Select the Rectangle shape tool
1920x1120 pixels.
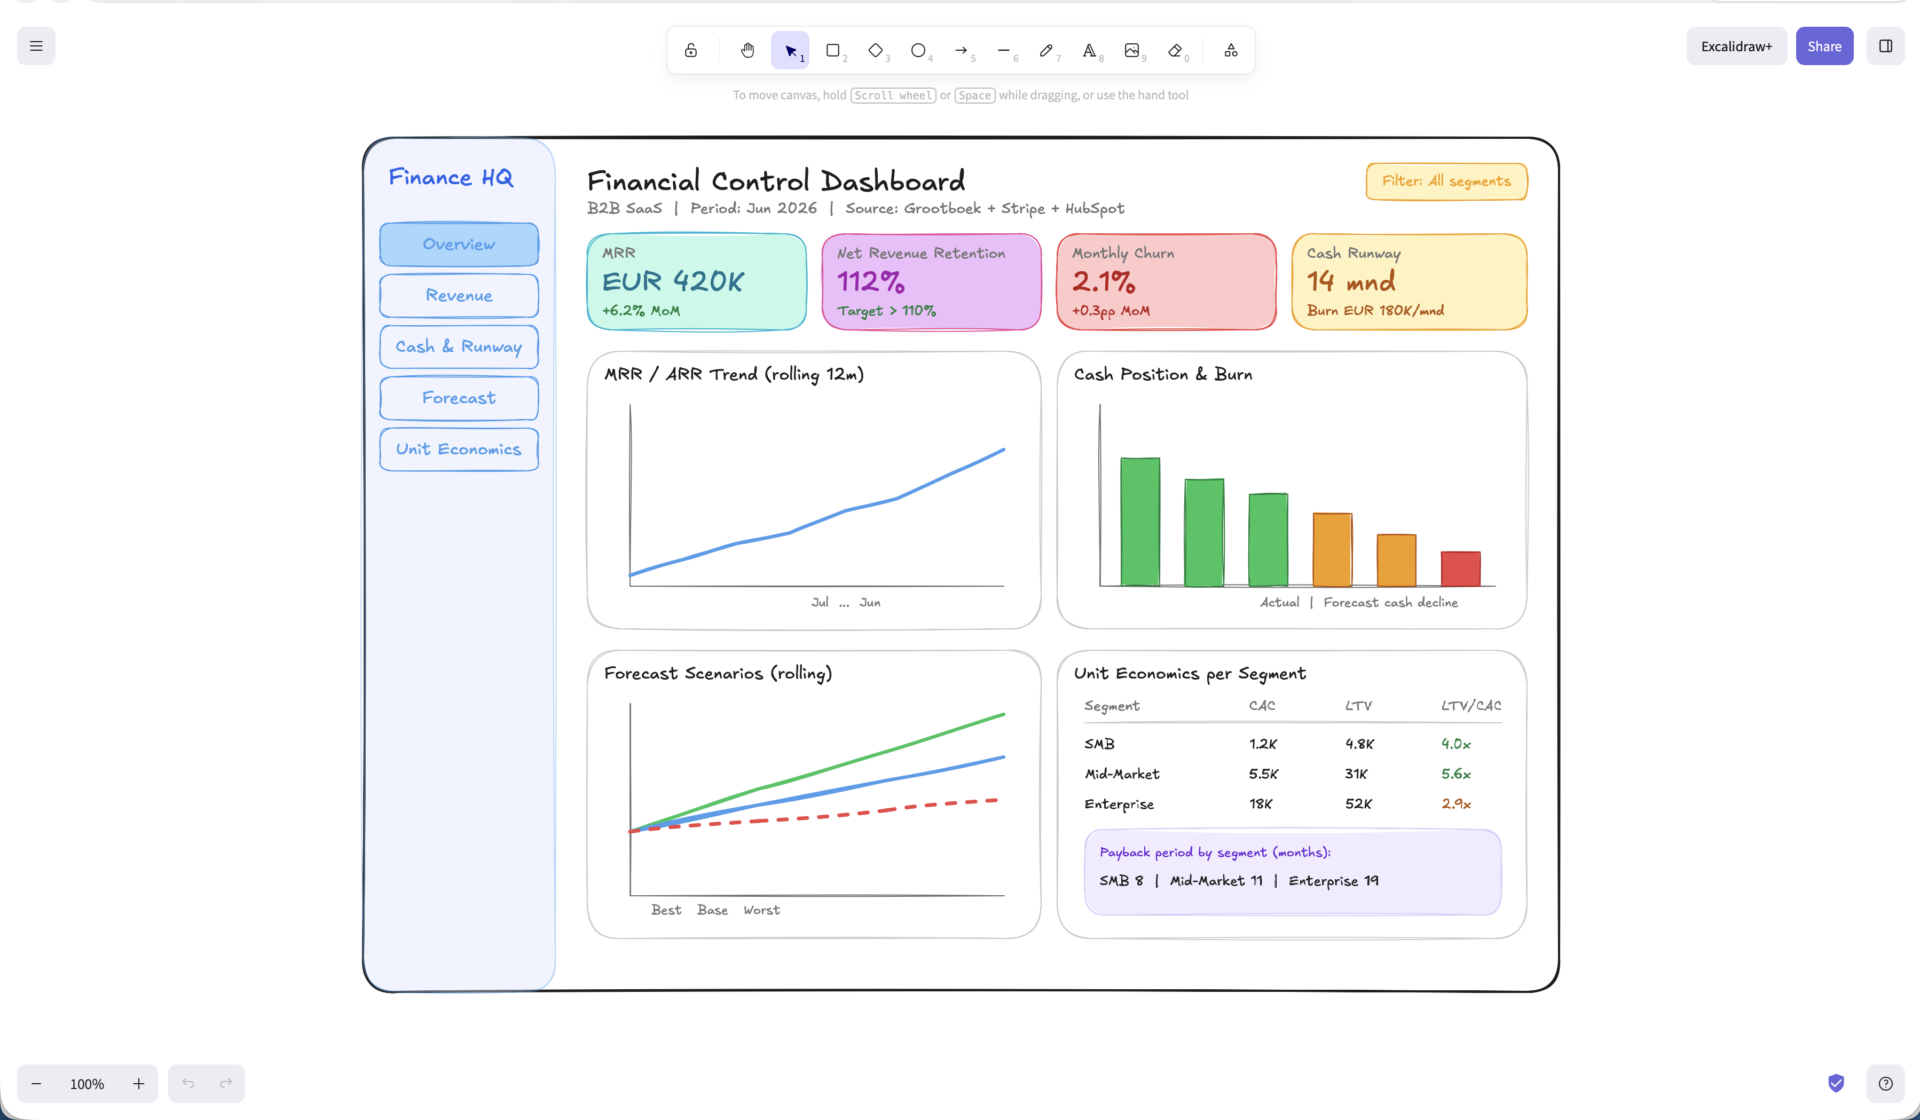point(833,50)
